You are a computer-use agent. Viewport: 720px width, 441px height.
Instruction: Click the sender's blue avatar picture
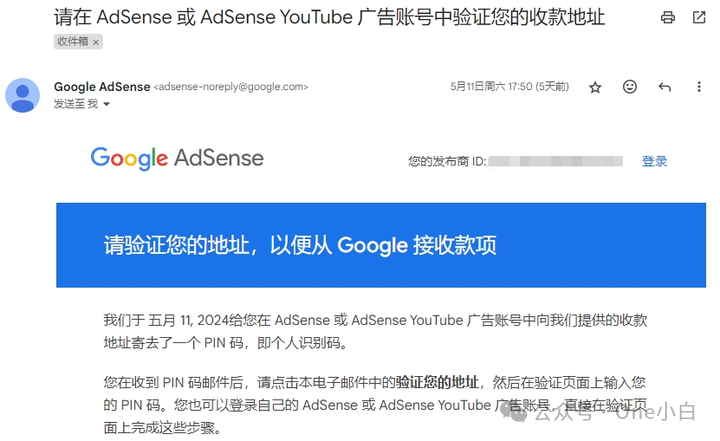(22, 95)
